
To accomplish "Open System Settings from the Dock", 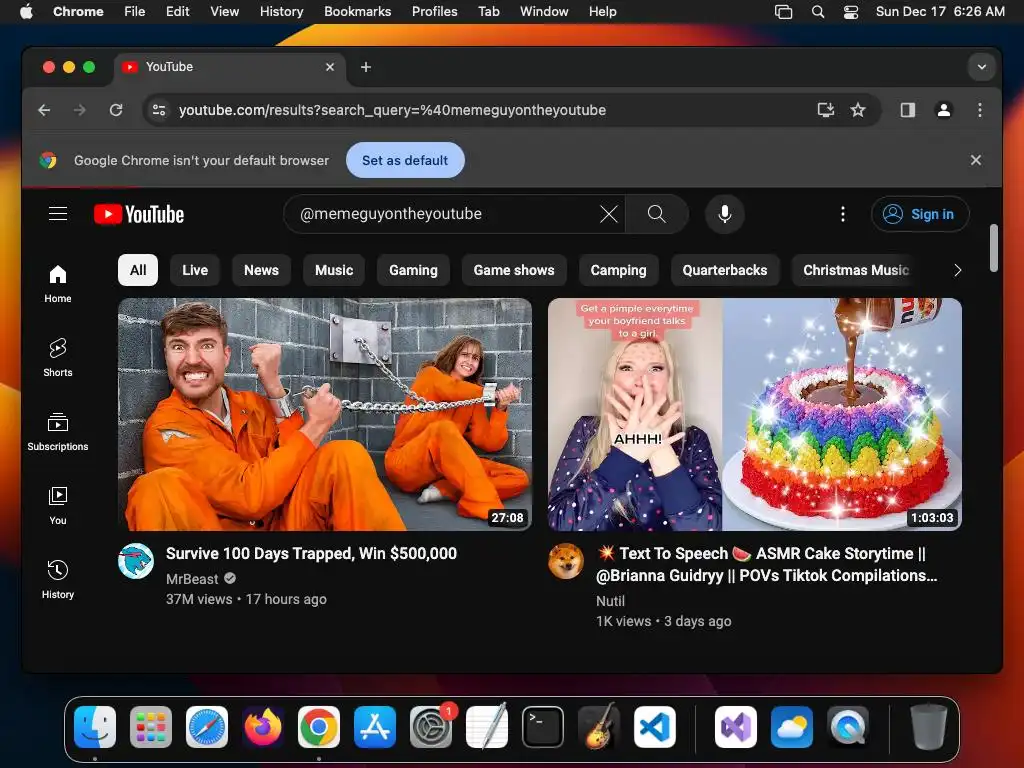I will pos(430,727).
